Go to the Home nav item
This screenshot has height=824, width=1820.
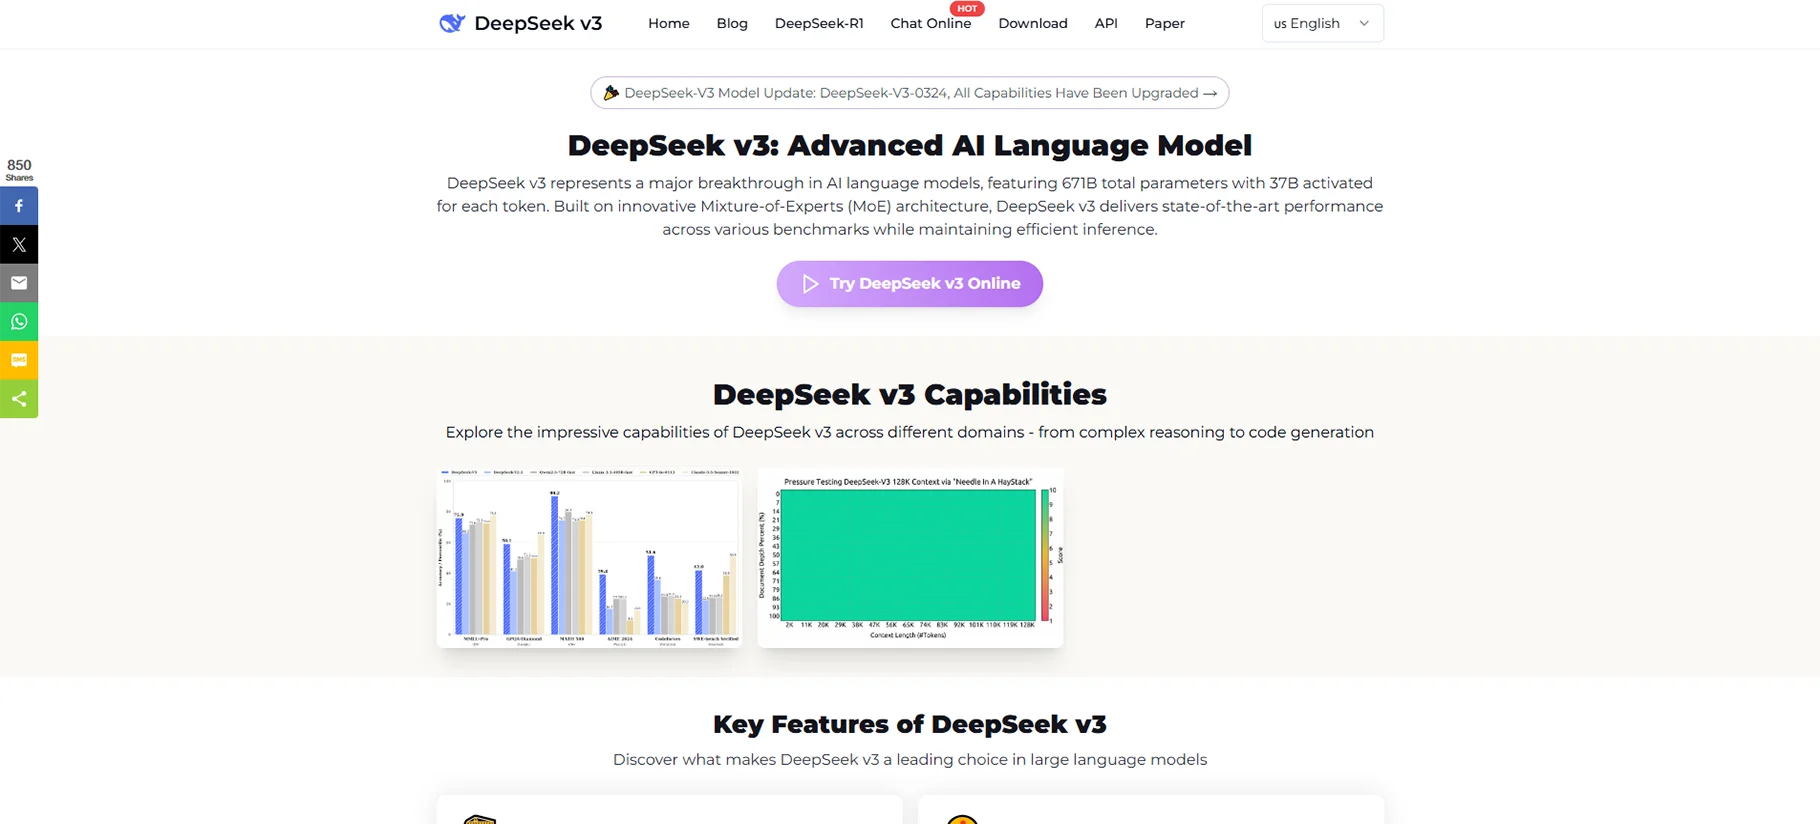click(x=668, y=23)
